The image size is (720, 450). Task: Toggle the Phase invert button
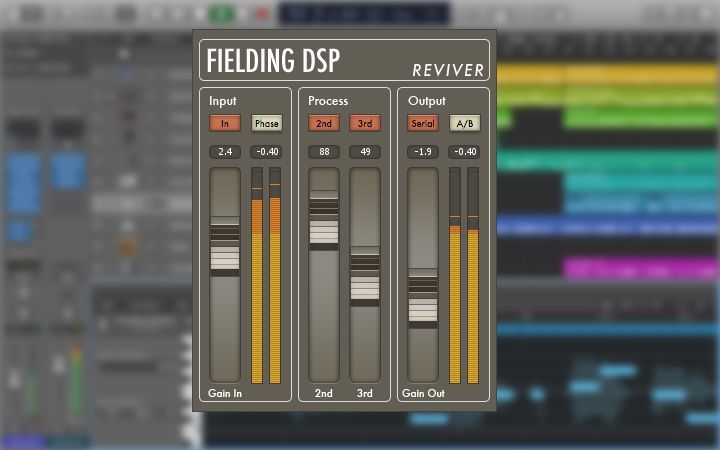tap(266, 123)
